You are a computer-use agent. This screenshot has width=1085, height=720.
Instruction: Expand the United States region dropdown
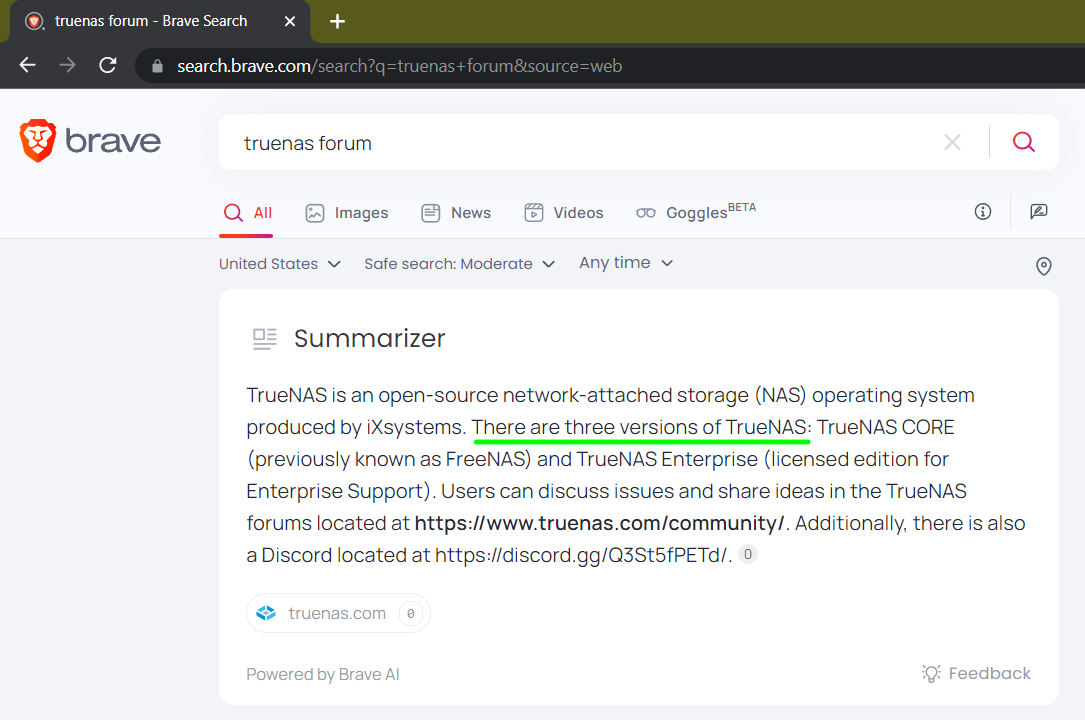280,264
